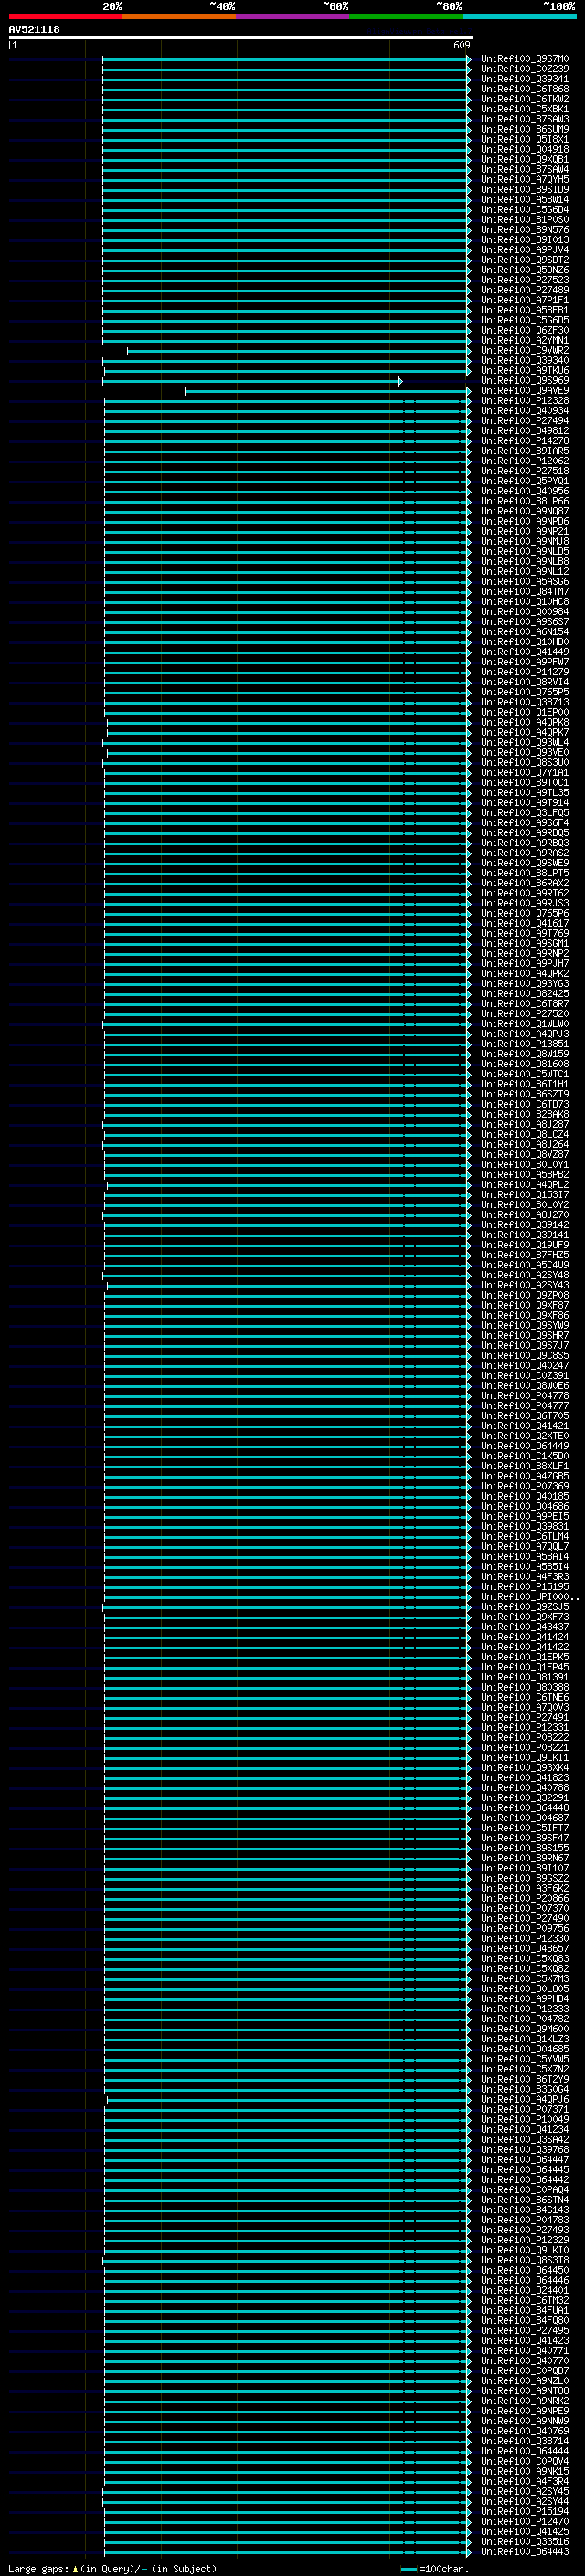Click the 609 query end position marker
This screenshot has height=2576, width=585.
(462, 45)
